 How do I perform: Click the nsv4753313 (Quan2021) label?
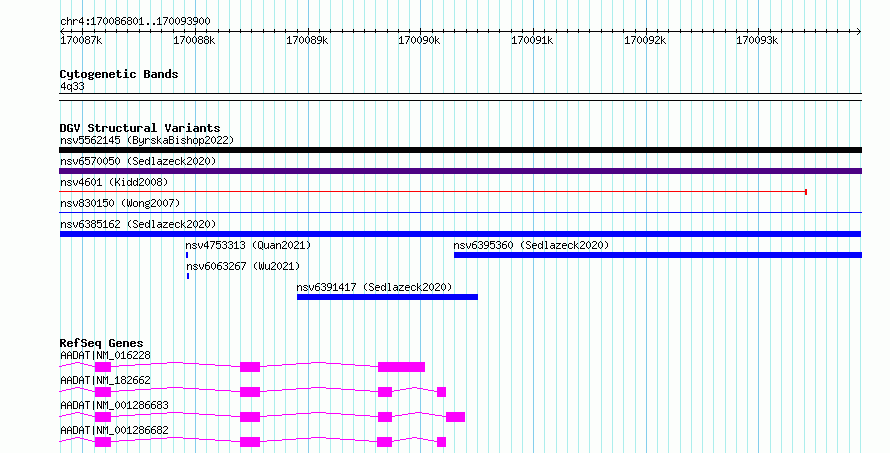(249, 245)
